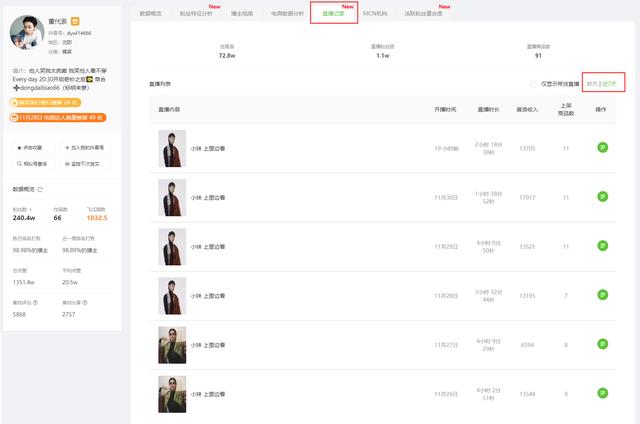Image resolution: width=640 pixels, height=424 pixels.
Task: Select the 近7天 (last 7 days) filter link
Action: coord(609,84)
